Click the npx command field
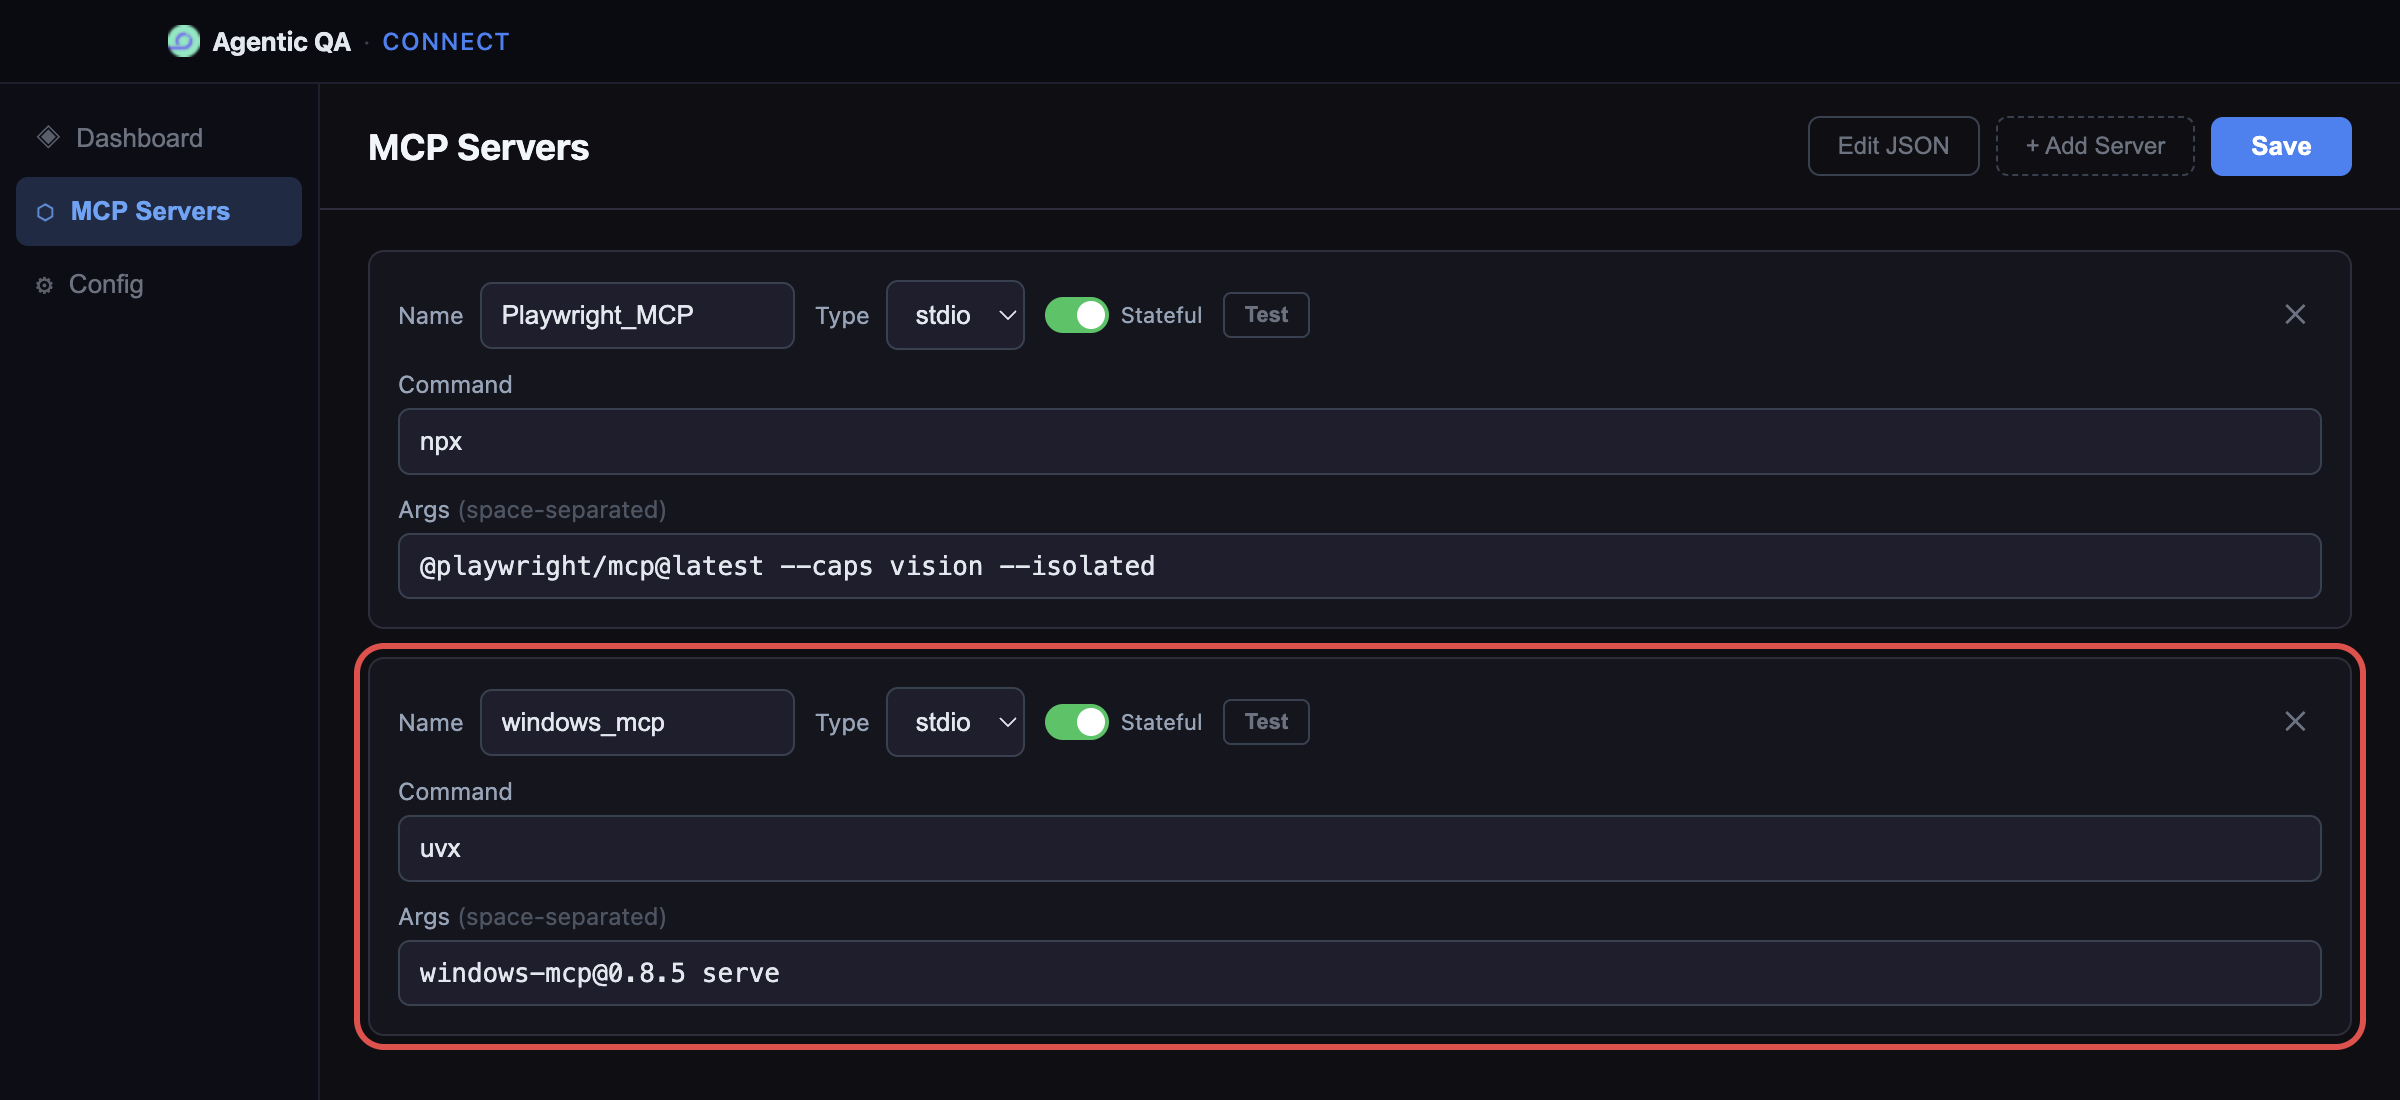 [1359, 441]
